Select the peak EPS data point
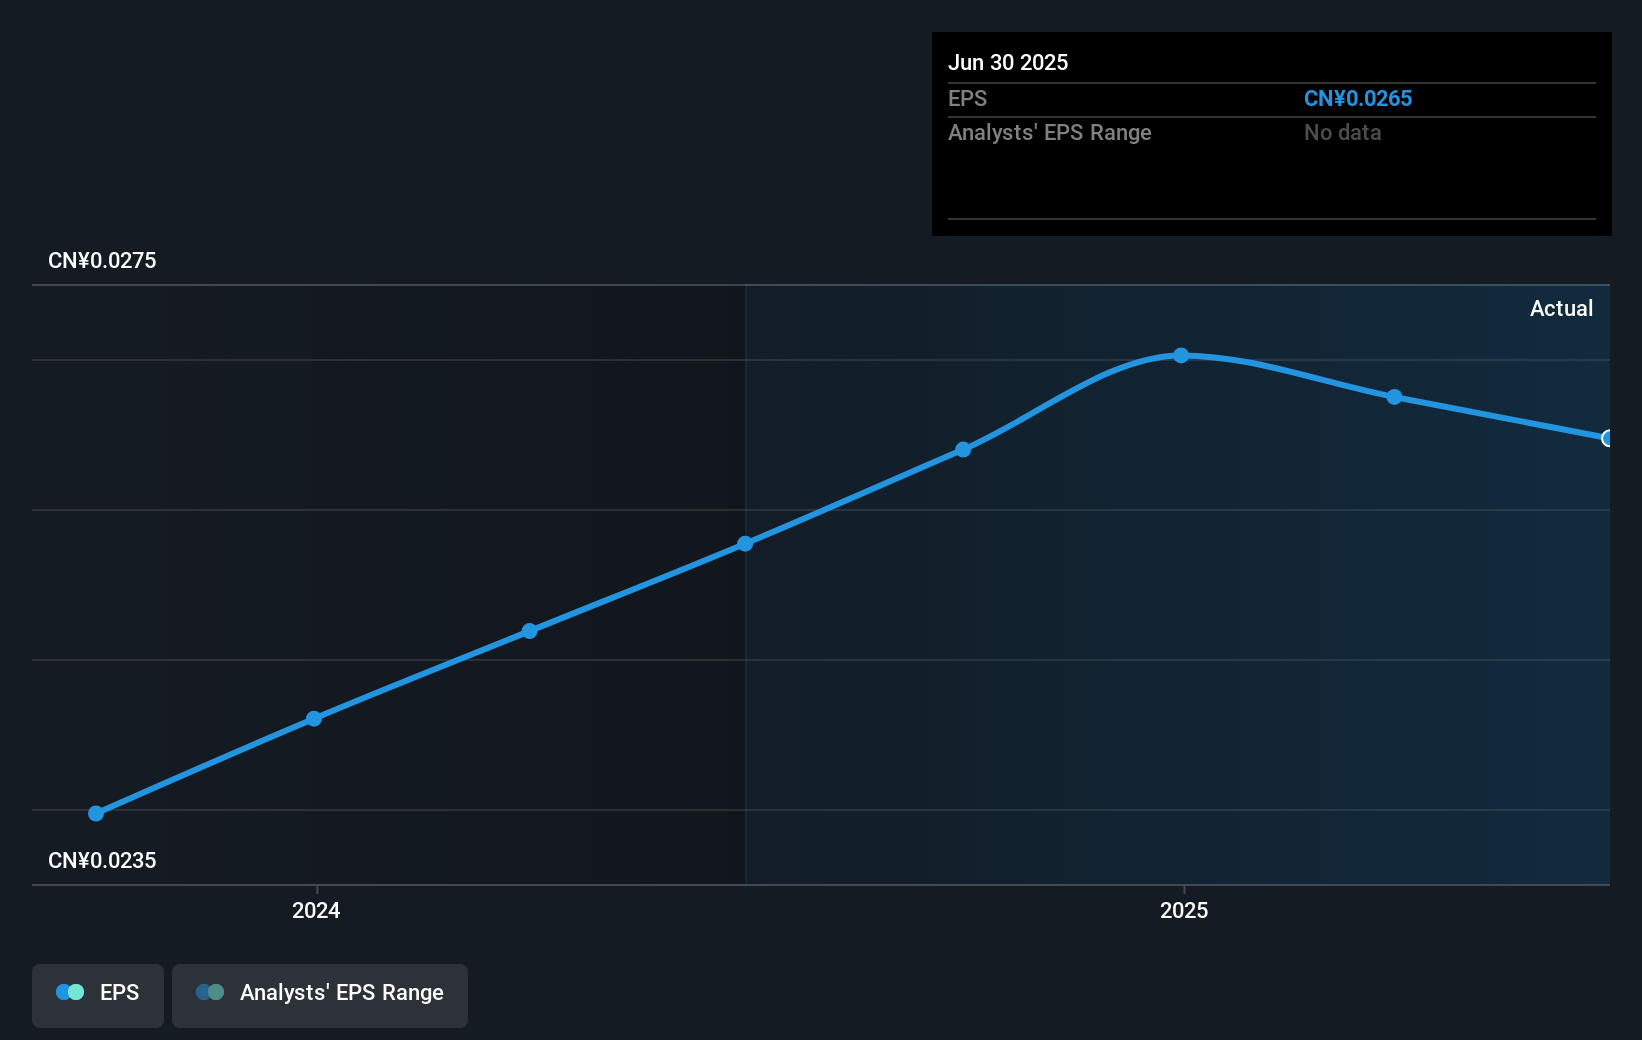1642x1040 pixels. click(x=1181, y=355)
